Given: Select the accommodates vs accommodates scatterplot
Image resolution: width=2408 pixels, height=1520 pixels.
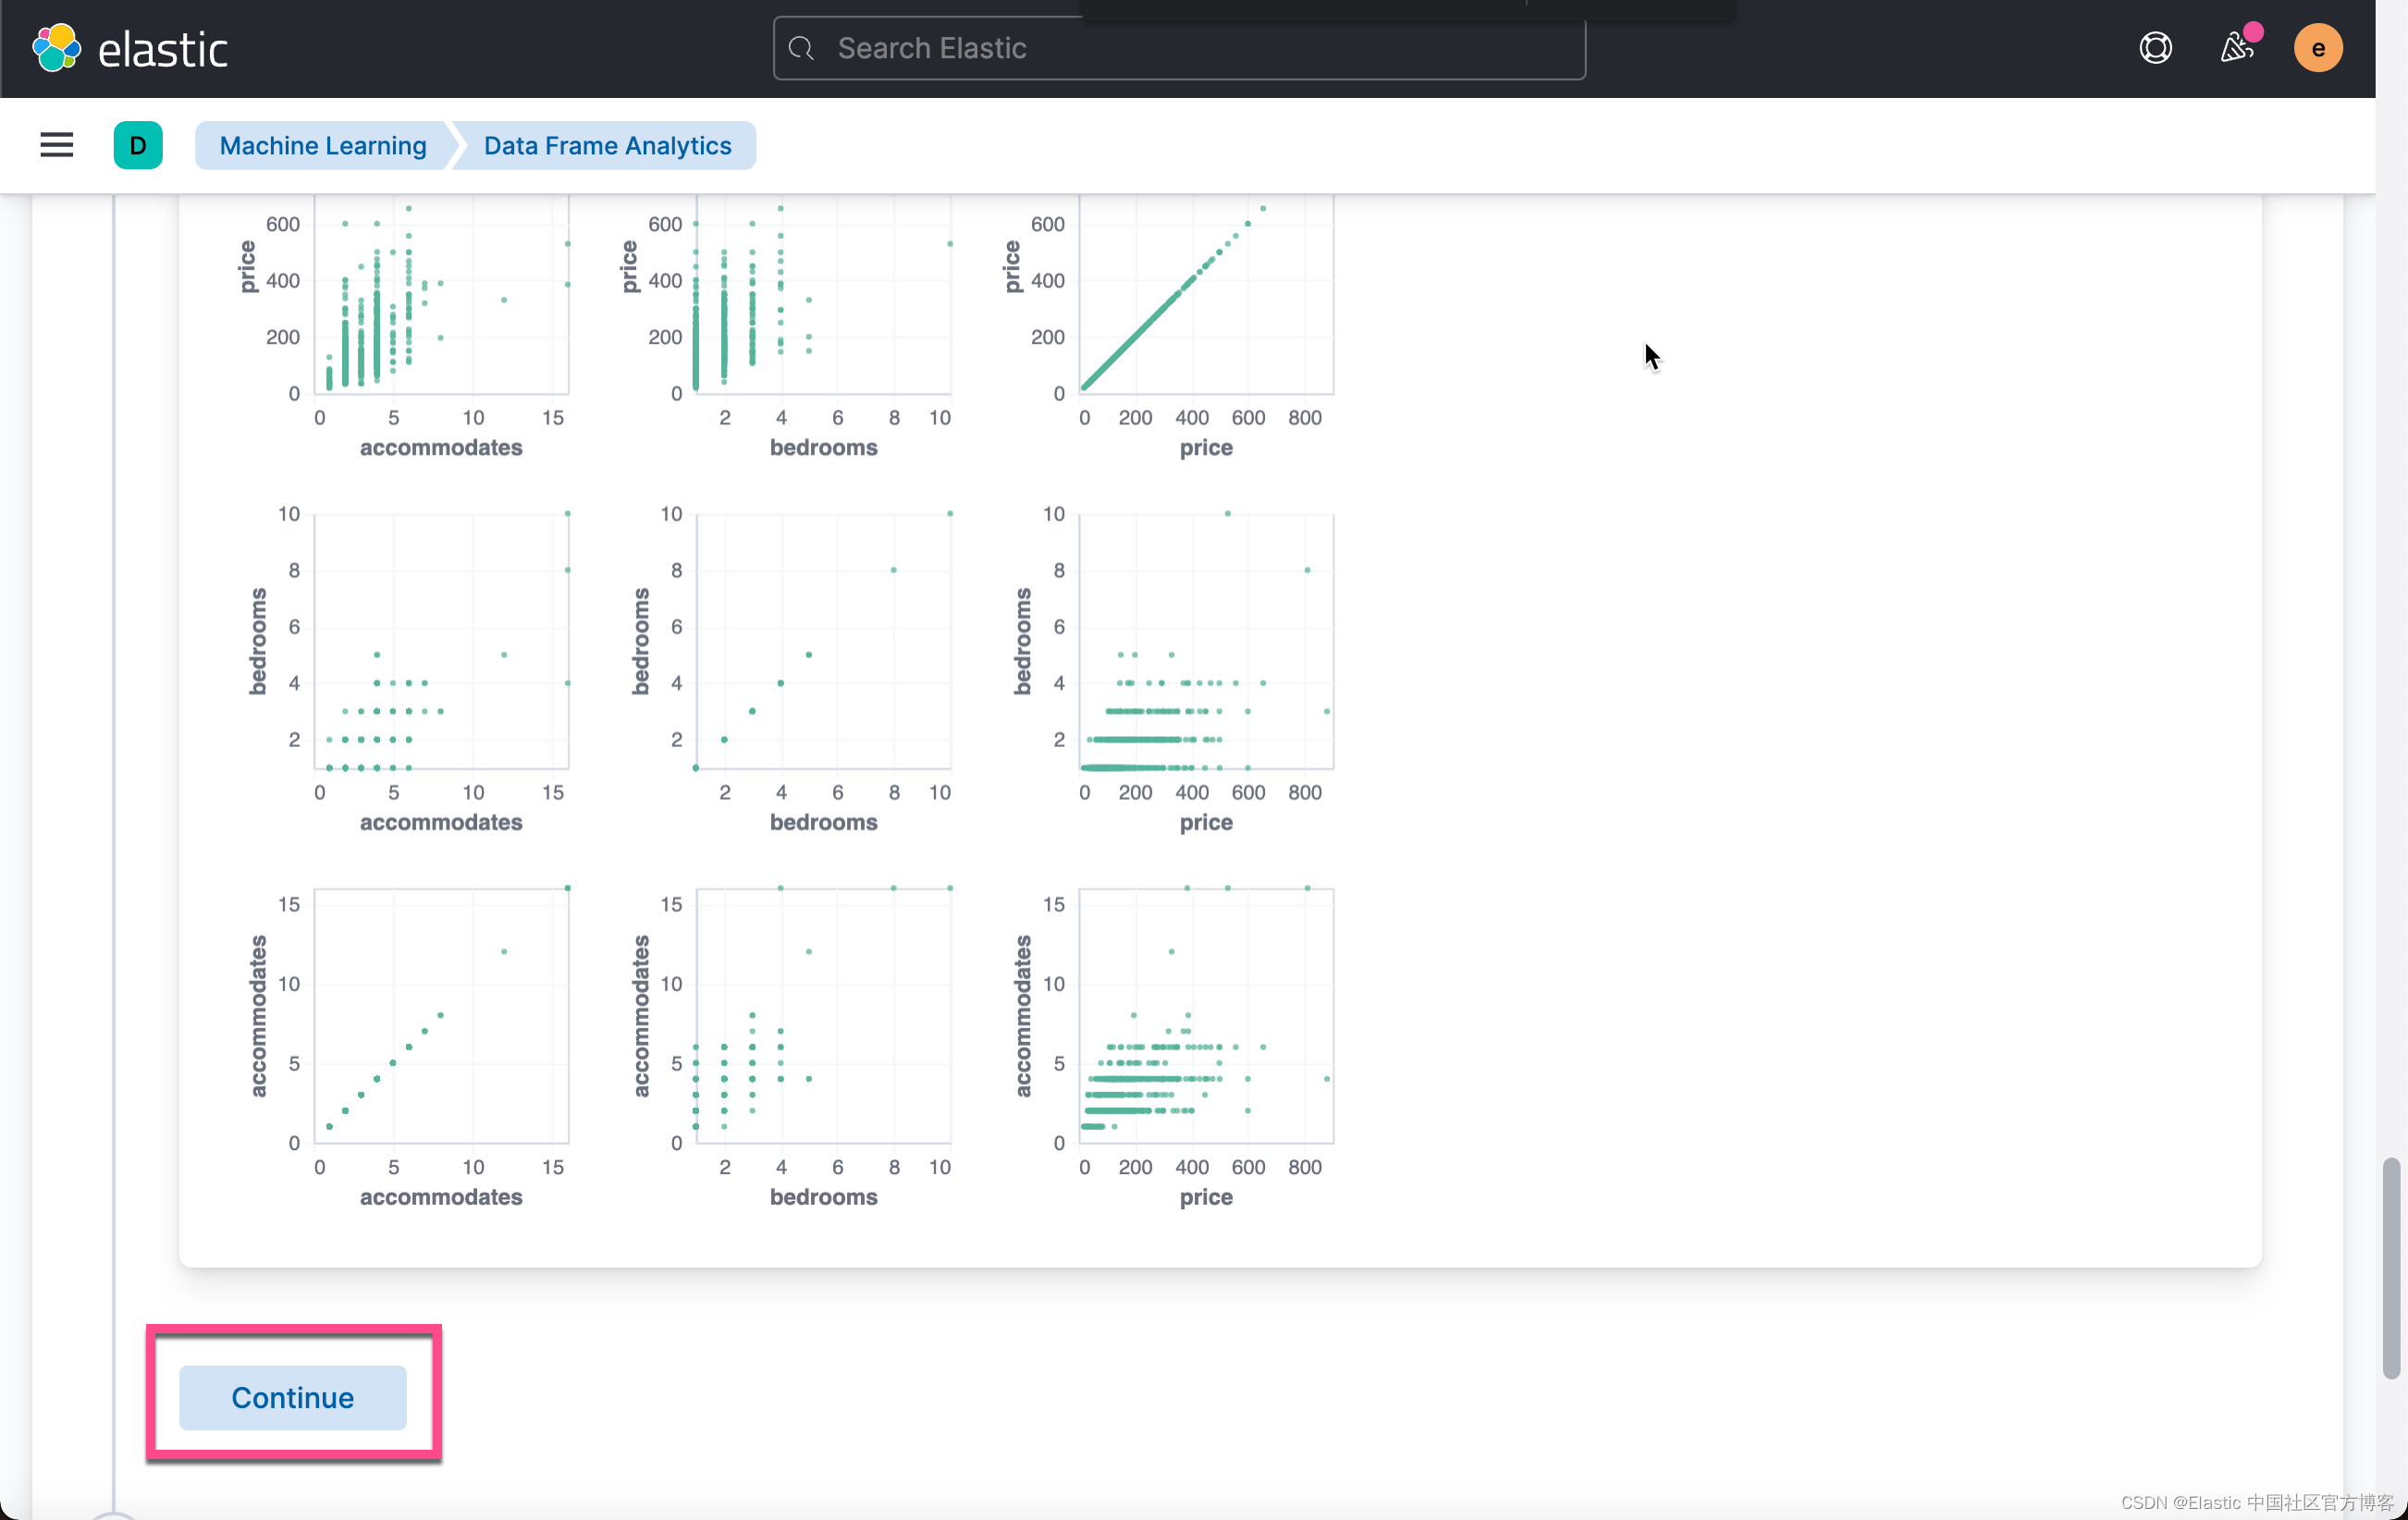Looking at the screenshot, I should pyautogui.click(x=442, y=1016).
